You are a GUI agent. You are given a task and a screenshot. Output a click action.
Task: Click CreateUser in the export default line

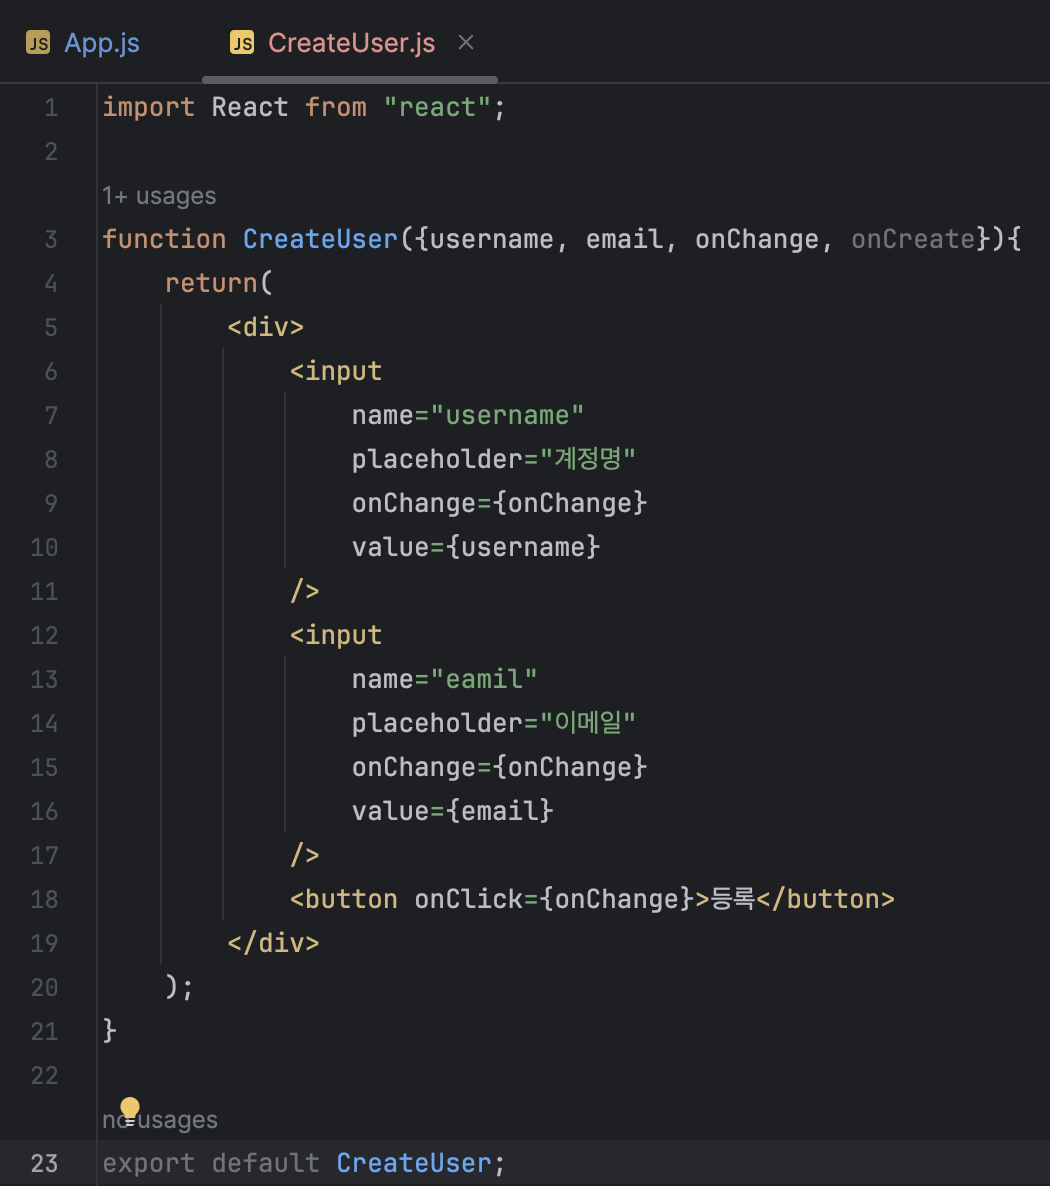click(414, 1163)
